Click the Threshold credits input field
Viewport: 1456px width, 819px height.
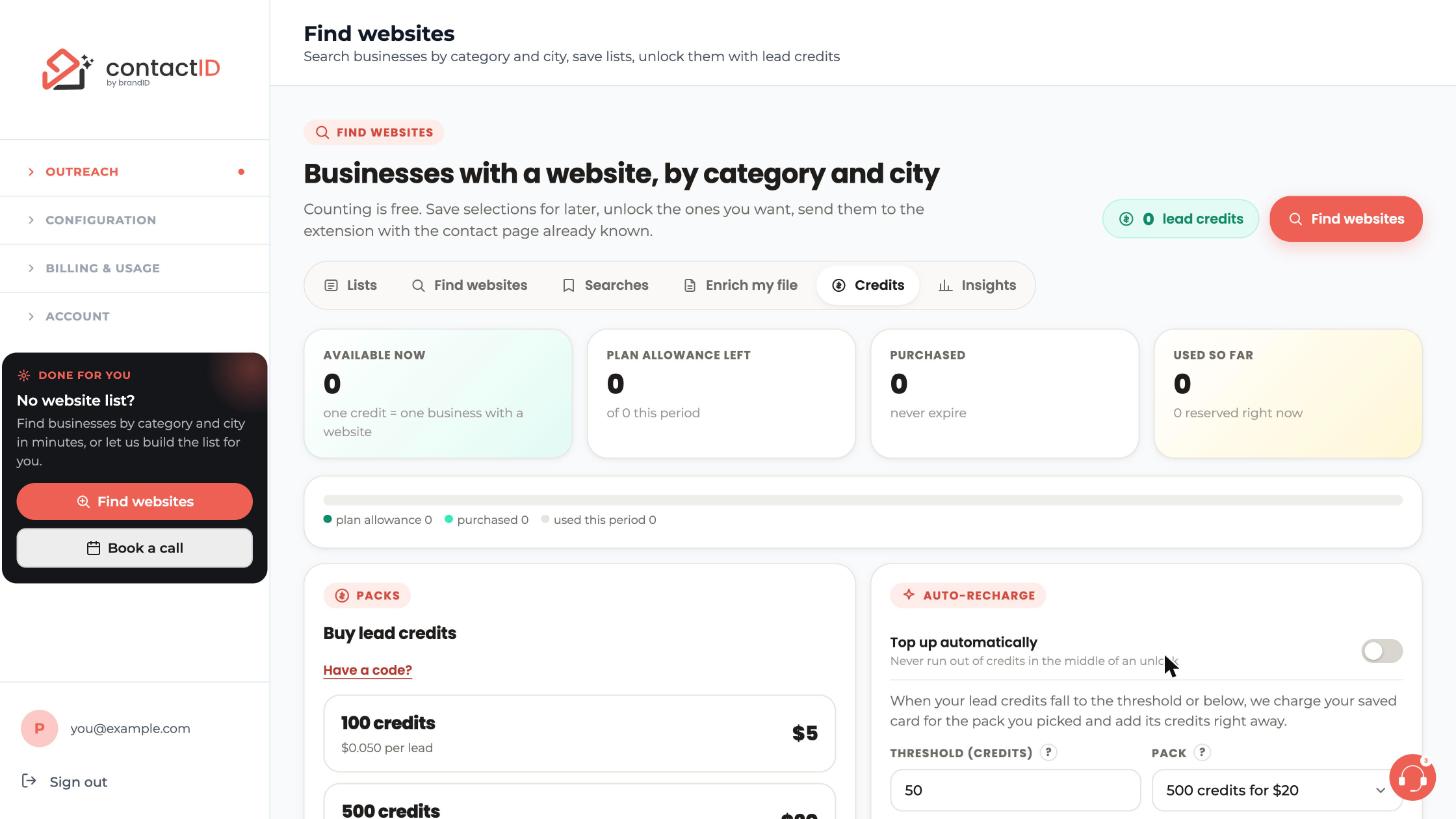tap(1015, 790)
